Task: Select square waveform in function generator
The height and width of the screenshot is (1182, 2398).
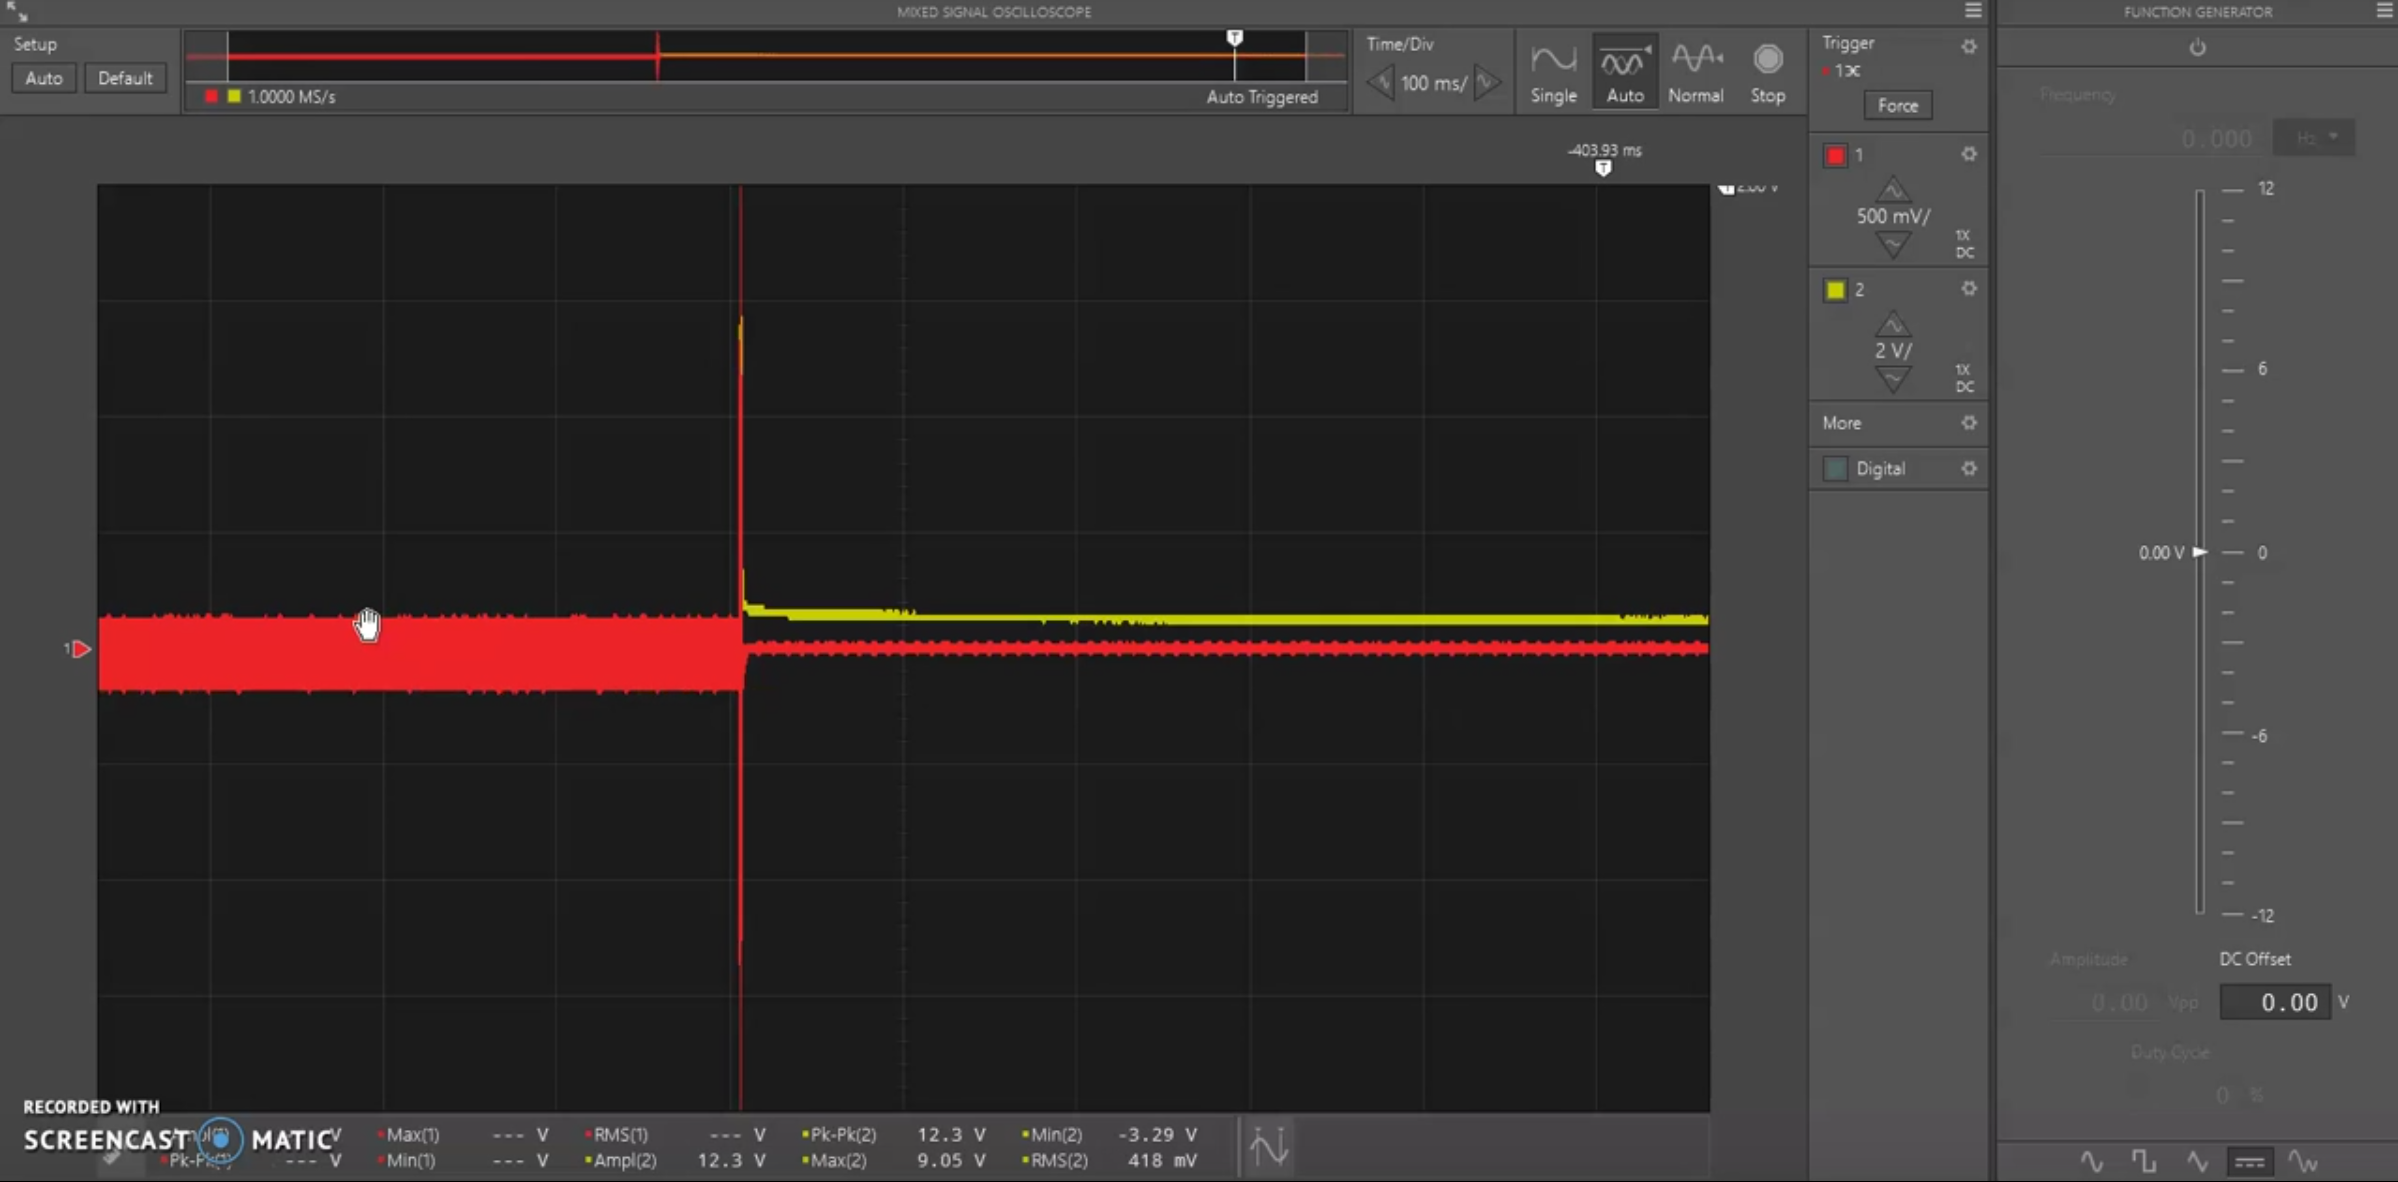Action: 2143,1161
